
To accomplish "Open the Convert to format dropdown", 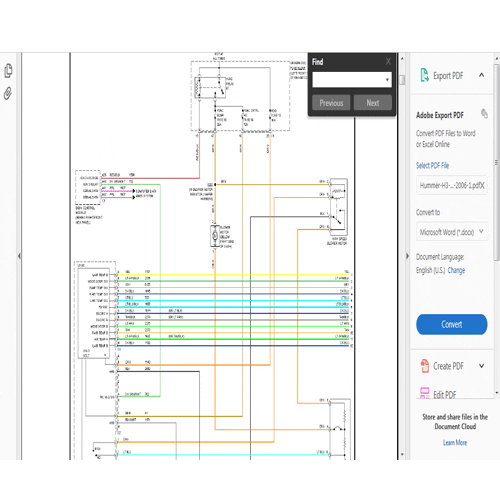I will 452,232.
